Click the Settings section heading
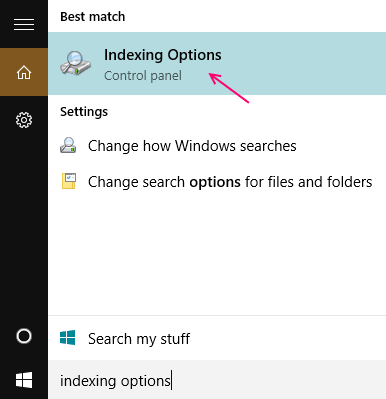This screenshot has height=399, width=386. [84, 112]
